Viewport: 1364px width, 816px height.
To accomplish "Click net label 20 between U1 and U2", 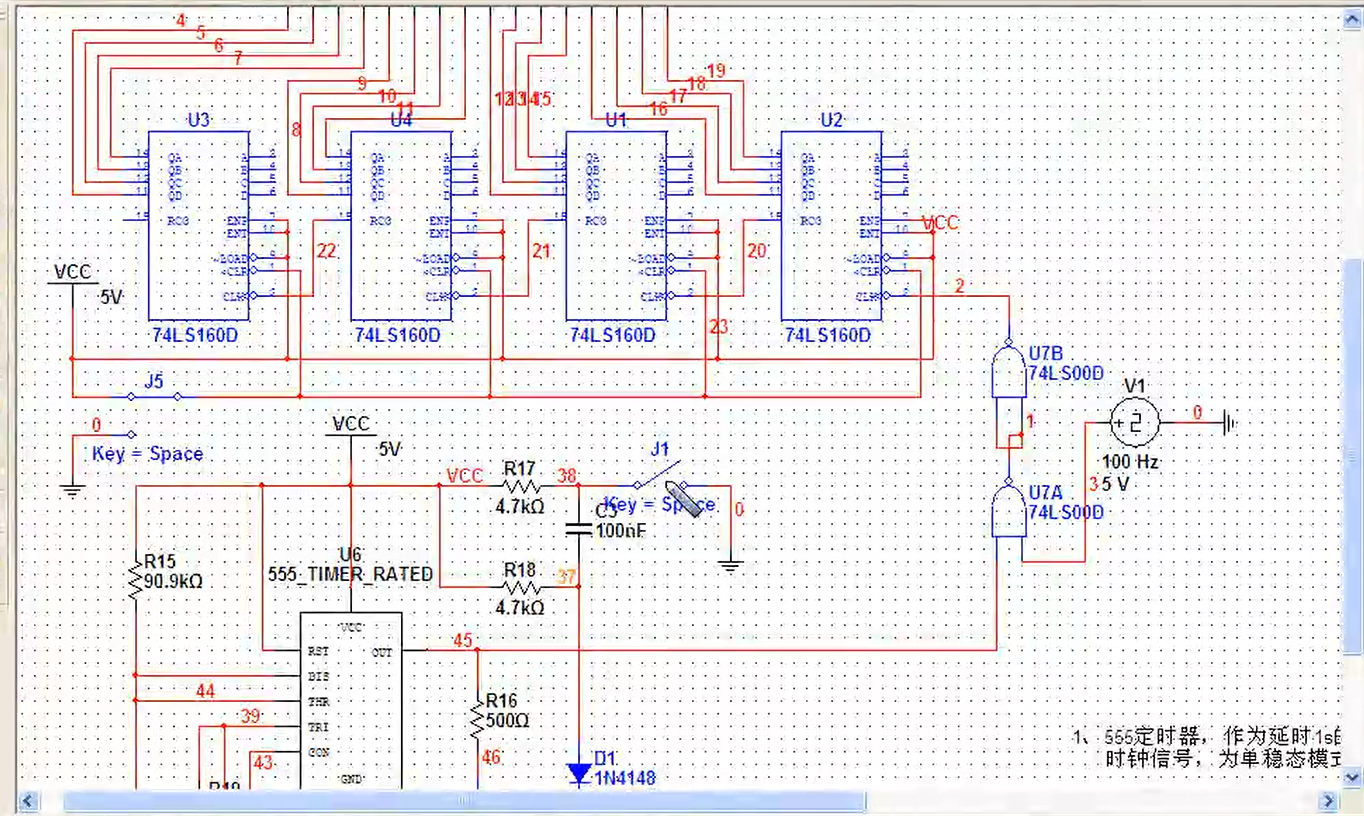I will pyautogui.click(x=758, y=252).
